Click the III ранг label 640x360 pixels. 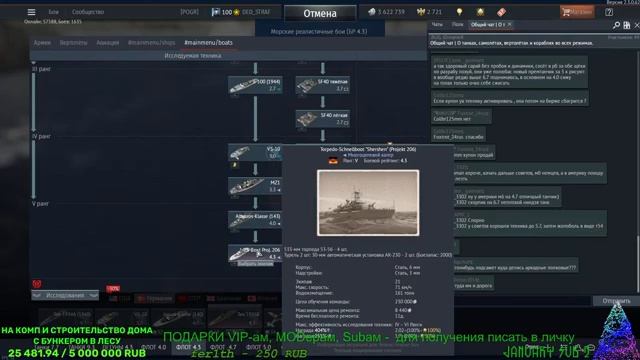click(41, 69)
